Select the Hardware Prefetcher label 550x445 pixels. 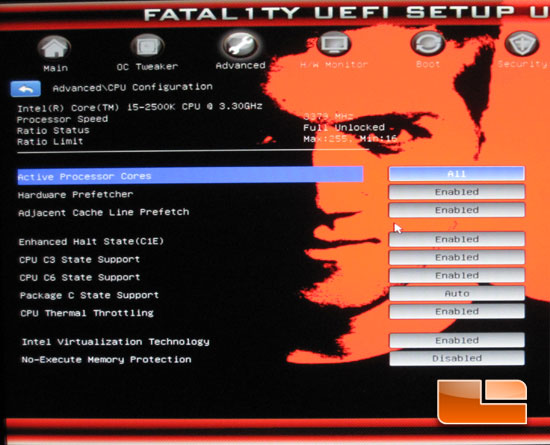[75, 195]
